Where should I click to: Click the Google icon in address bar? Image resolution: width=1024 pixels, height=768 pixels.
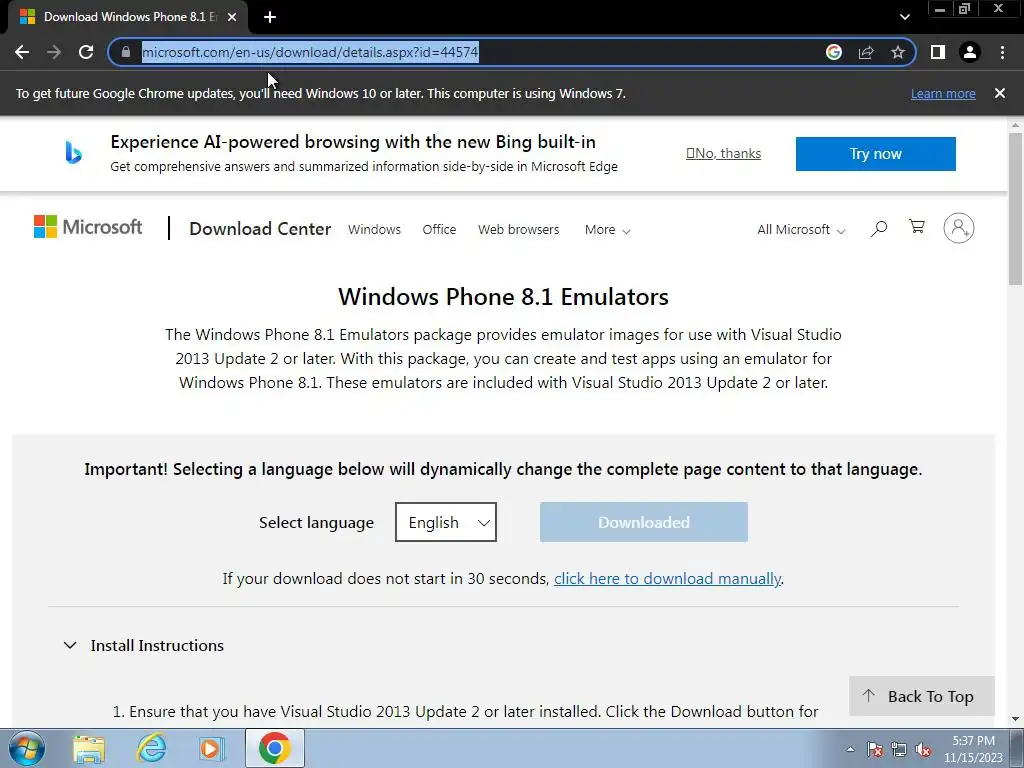(834, 52)
